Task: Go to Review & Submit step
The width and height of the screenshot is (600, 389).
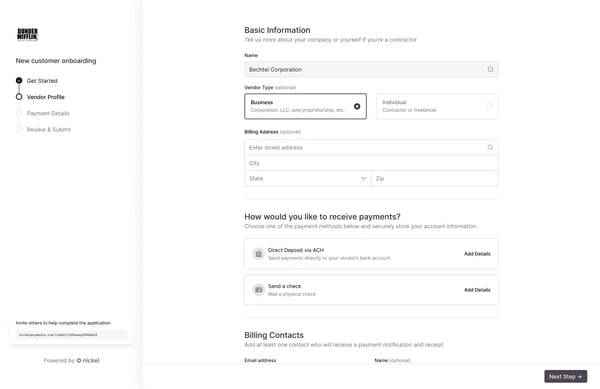Action: pos(49,129)
